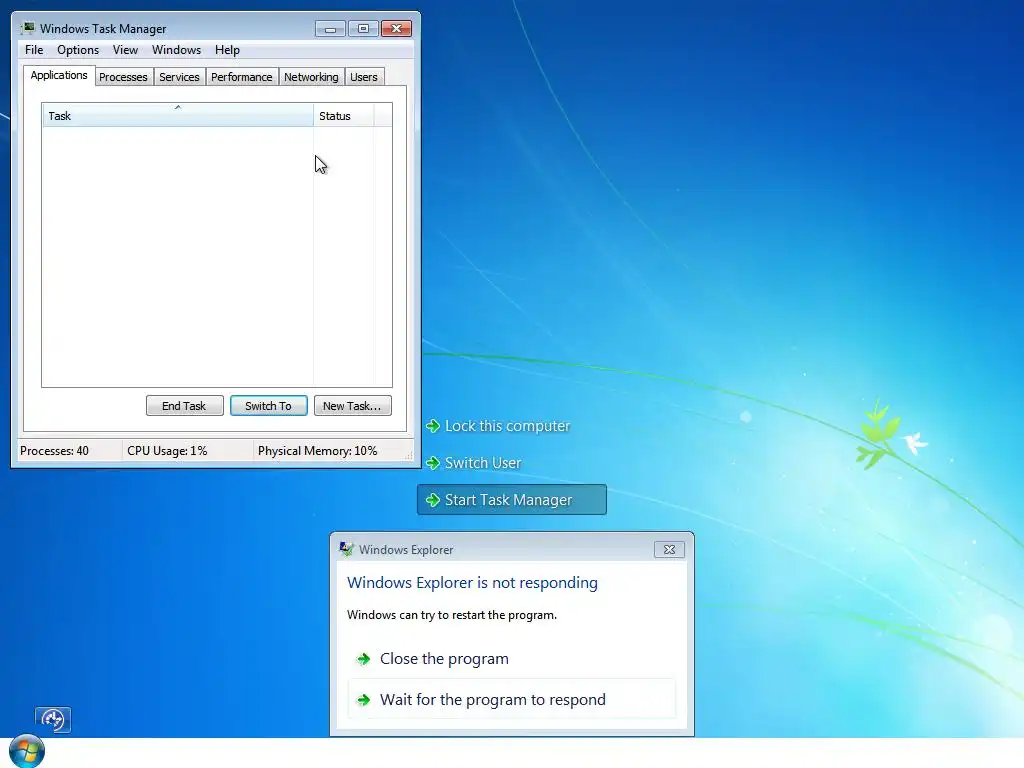Click the End Task button
This screenshot has width=1024, height=768.
click(x=184, y=406)
